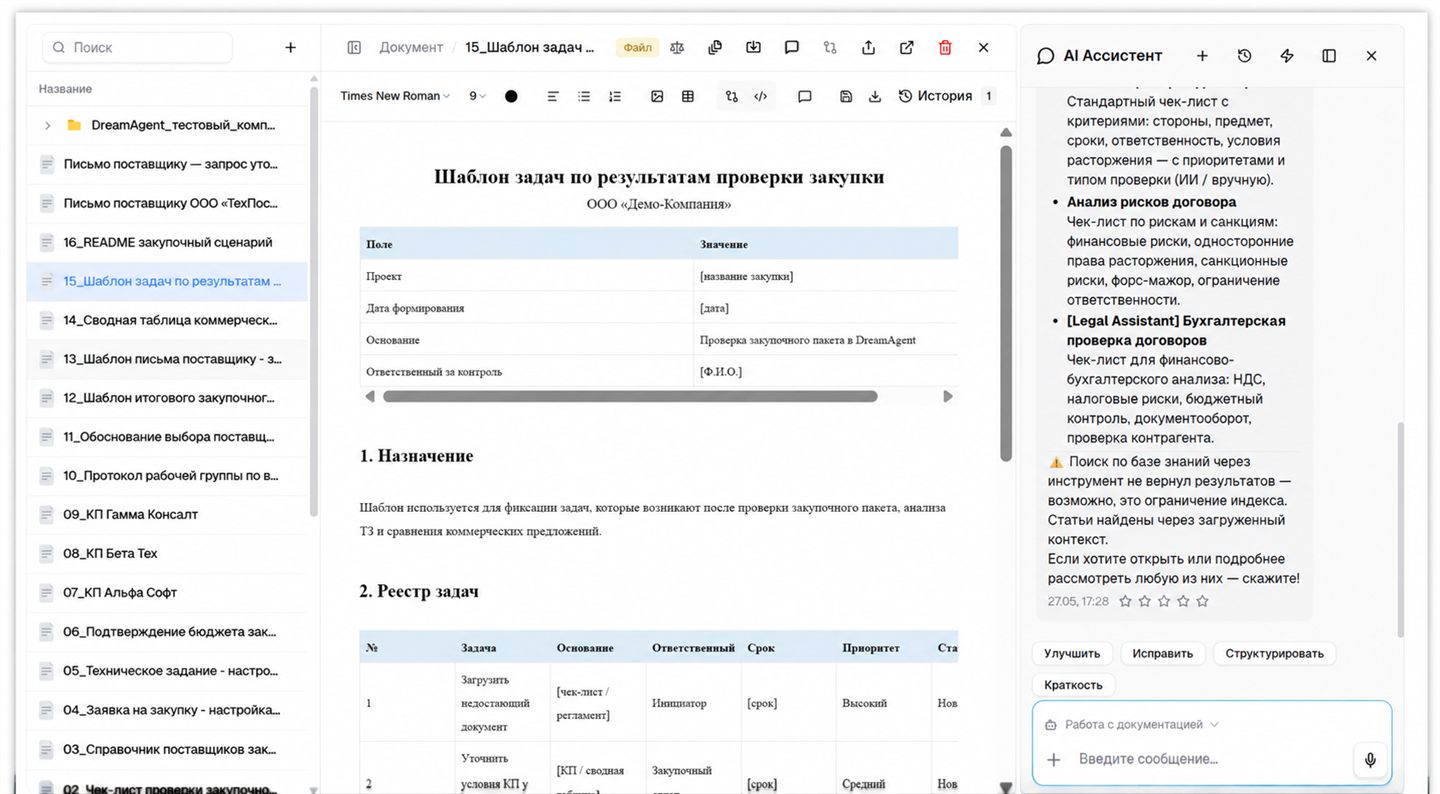This screenshot has width=1440, height=794.
Task: Collapse the sidebar using the panel icon beside Документ
Action: tap(354, 47)
